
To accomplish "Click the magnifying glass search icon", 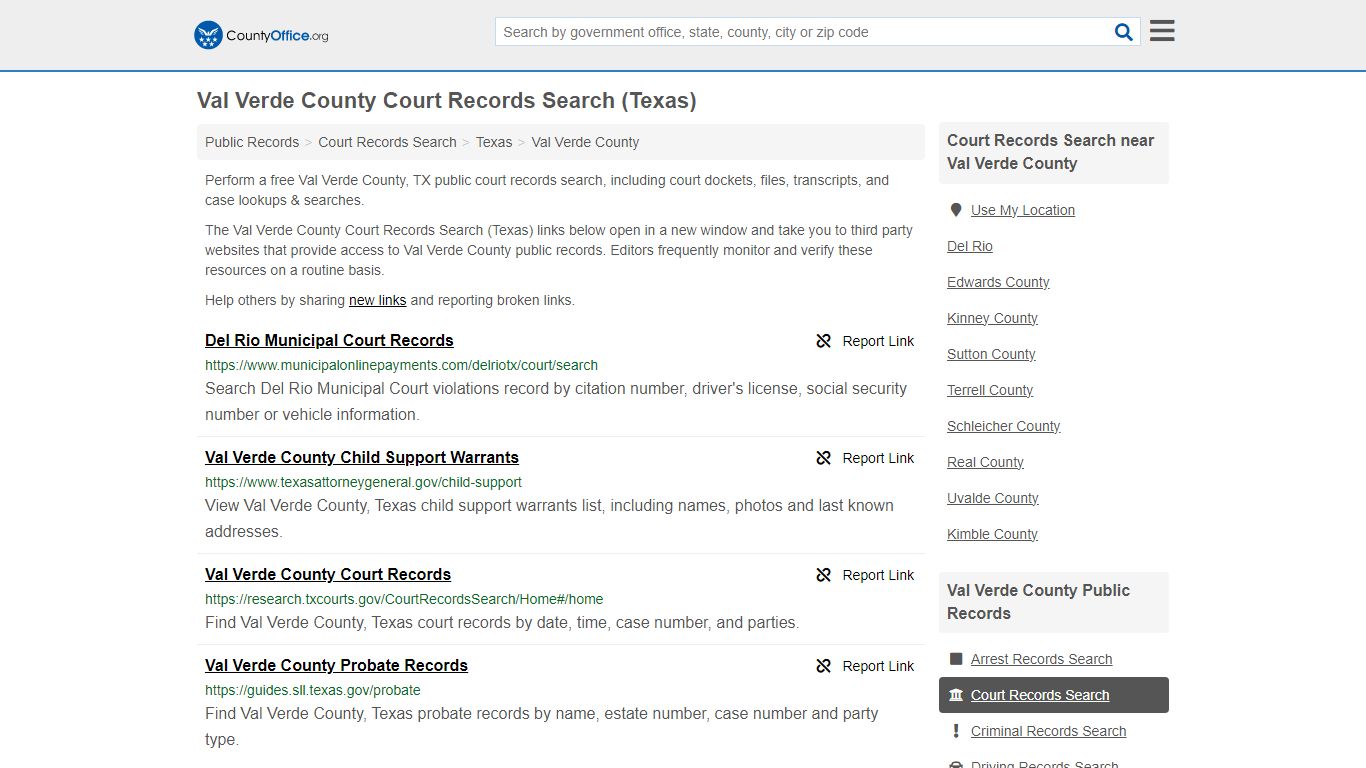I will (x=1124, y=32).
